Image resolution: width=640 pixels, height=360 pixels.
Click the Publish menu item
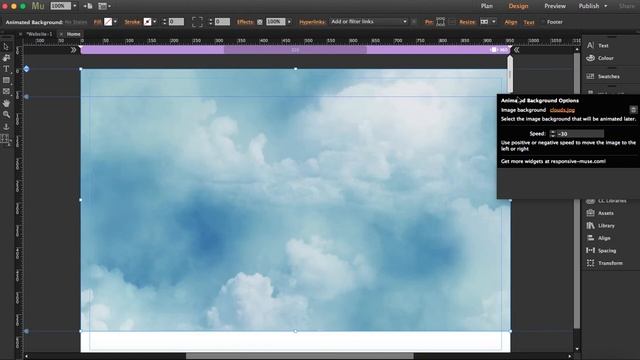(x=589, y=6)
